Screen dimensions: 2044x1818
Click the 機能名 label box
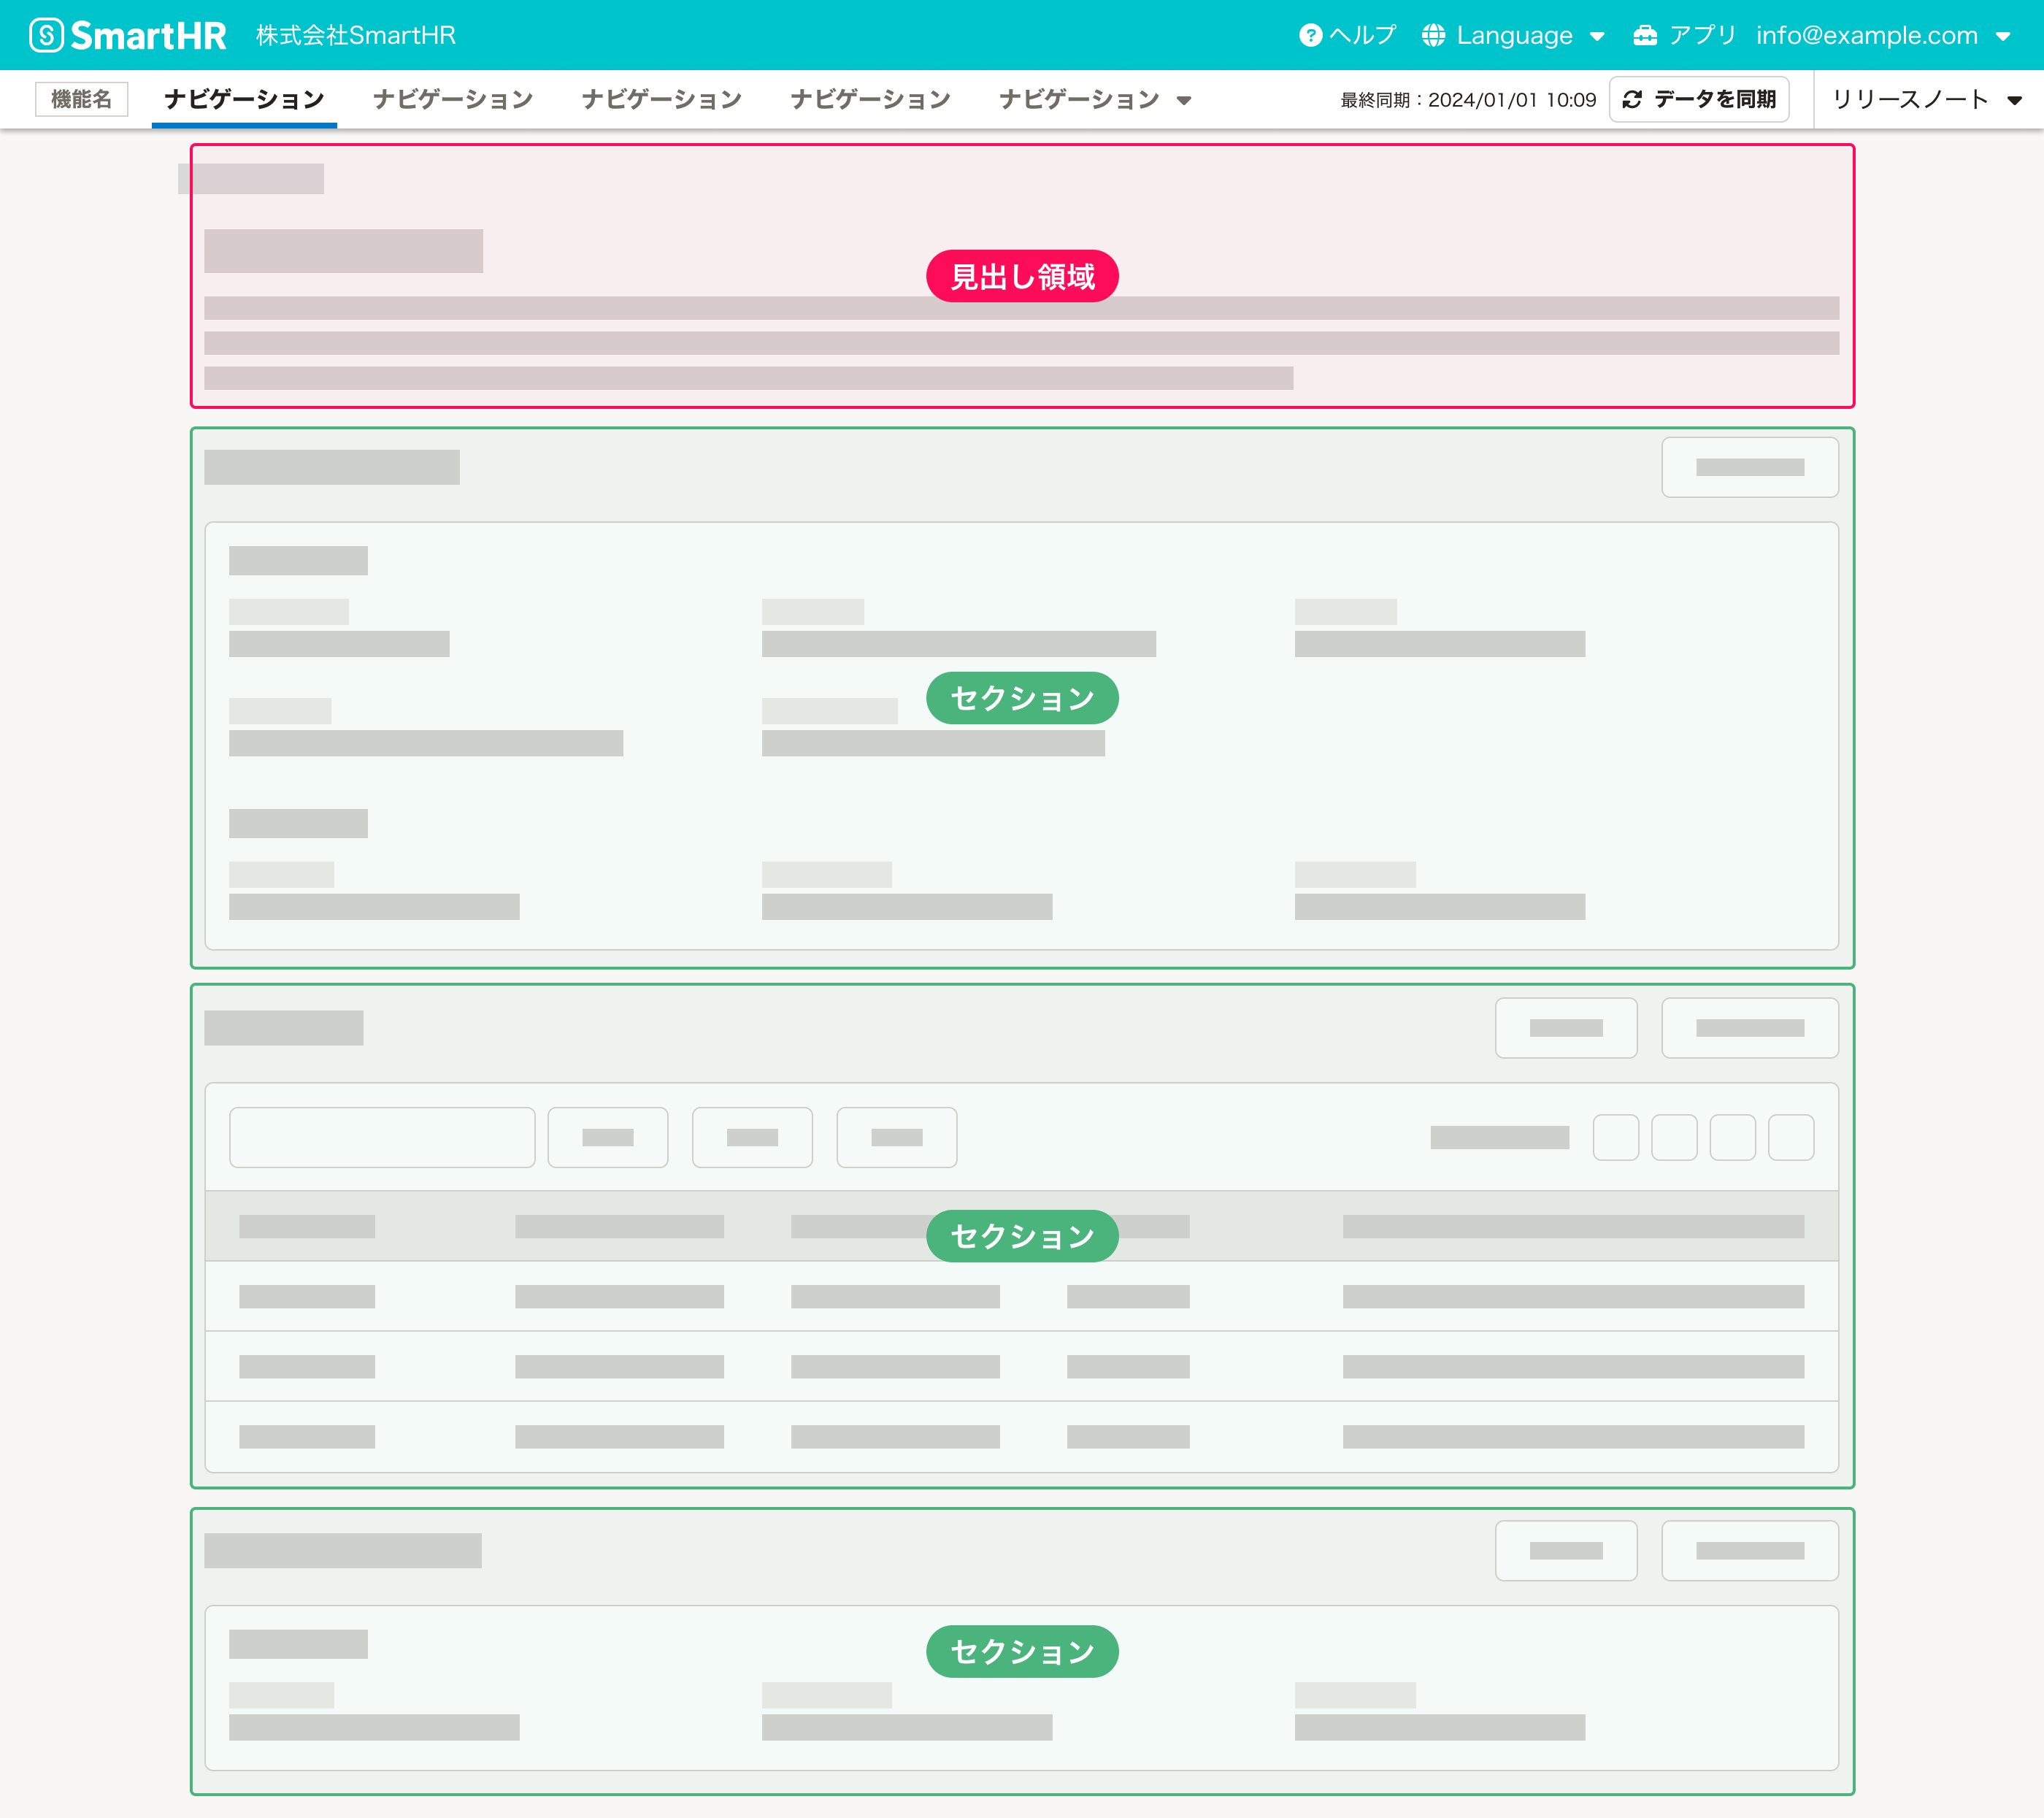81,99
